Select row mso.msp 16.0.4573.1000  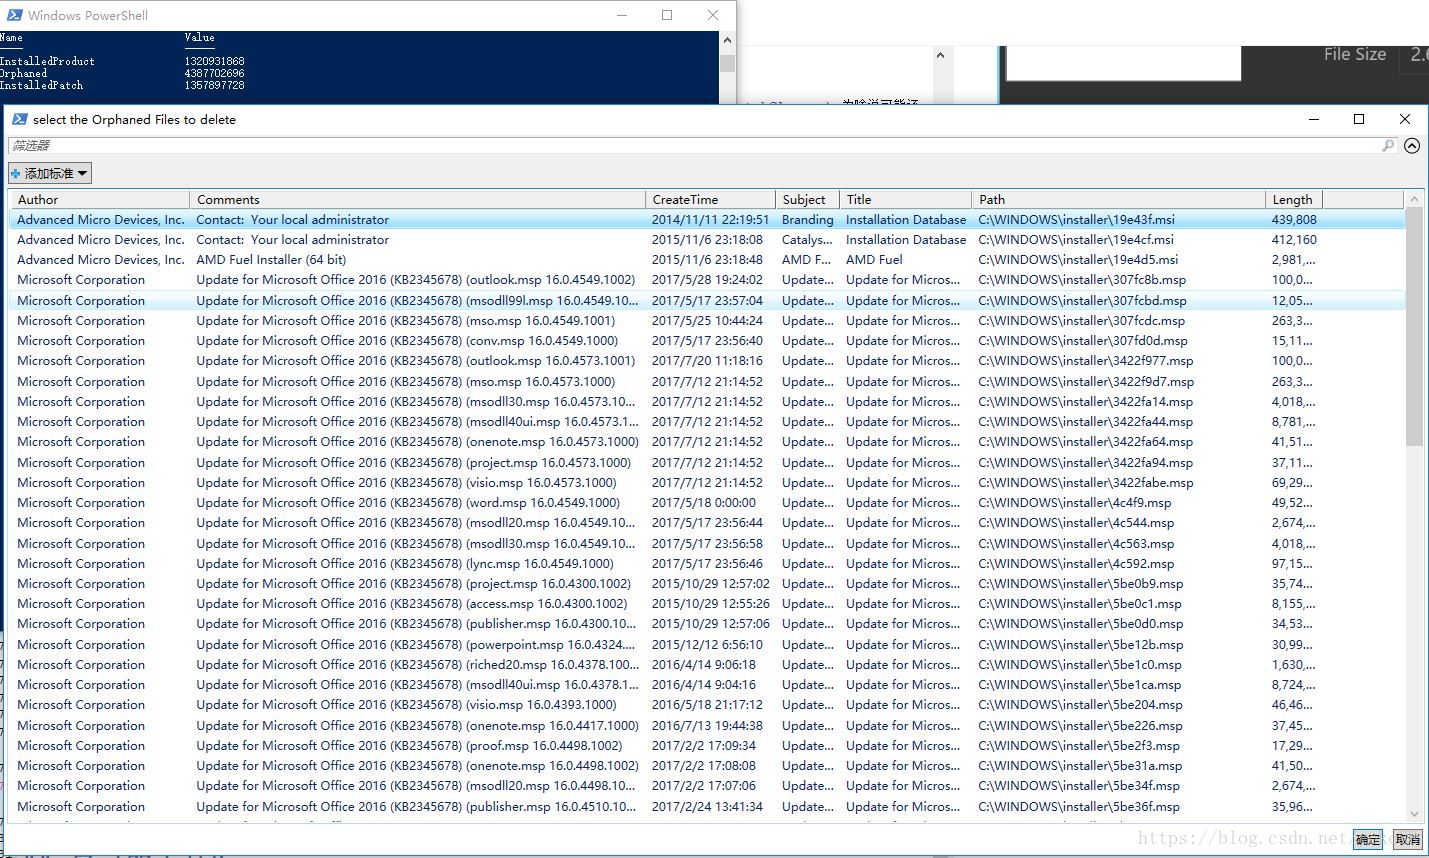pyautogui.click(x=706, y=381)
